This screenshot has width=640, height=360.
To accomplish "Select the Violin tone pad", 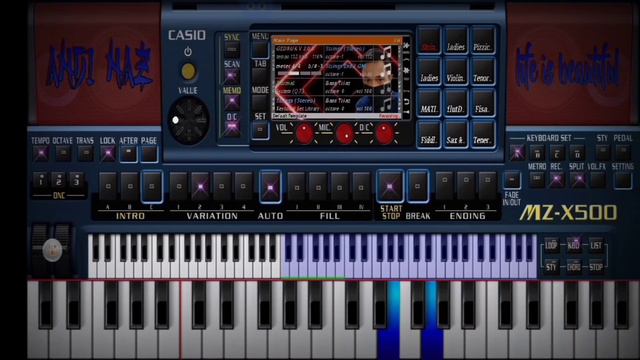I will pos(456,72).
